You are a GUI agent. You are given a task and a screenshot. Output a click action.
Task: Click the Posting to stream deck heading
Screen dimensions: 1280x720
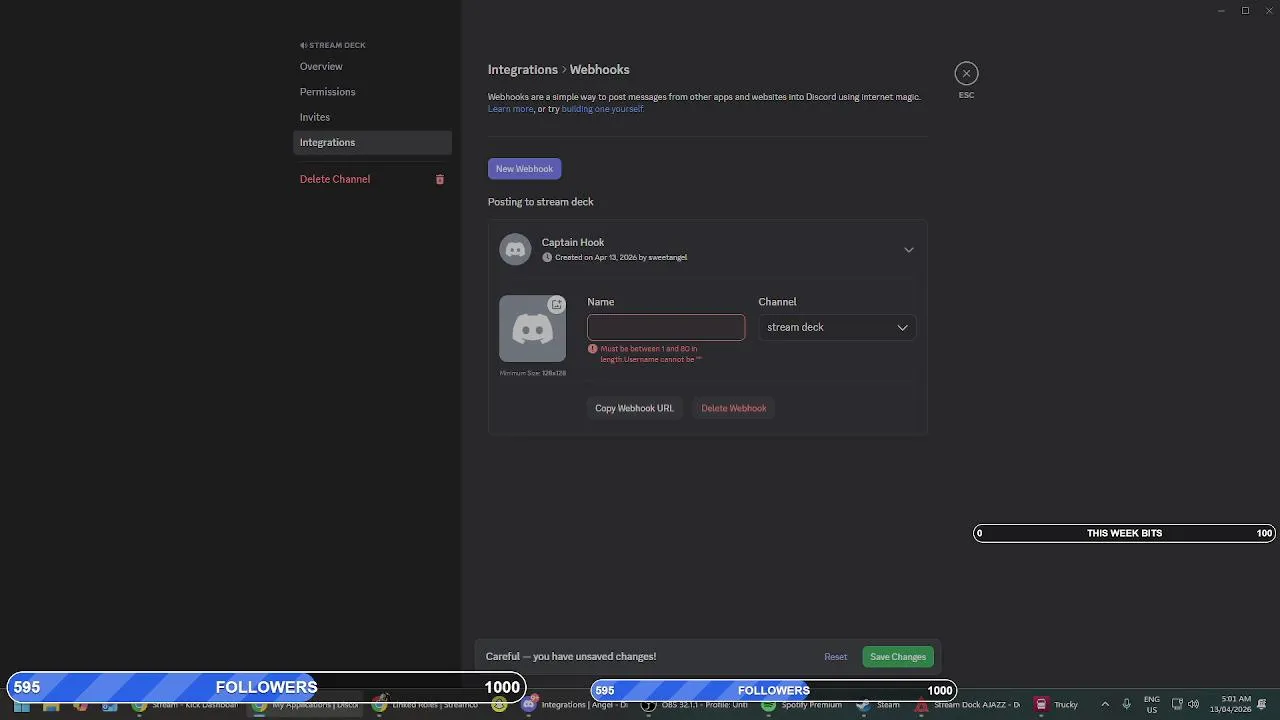[541, 202]
